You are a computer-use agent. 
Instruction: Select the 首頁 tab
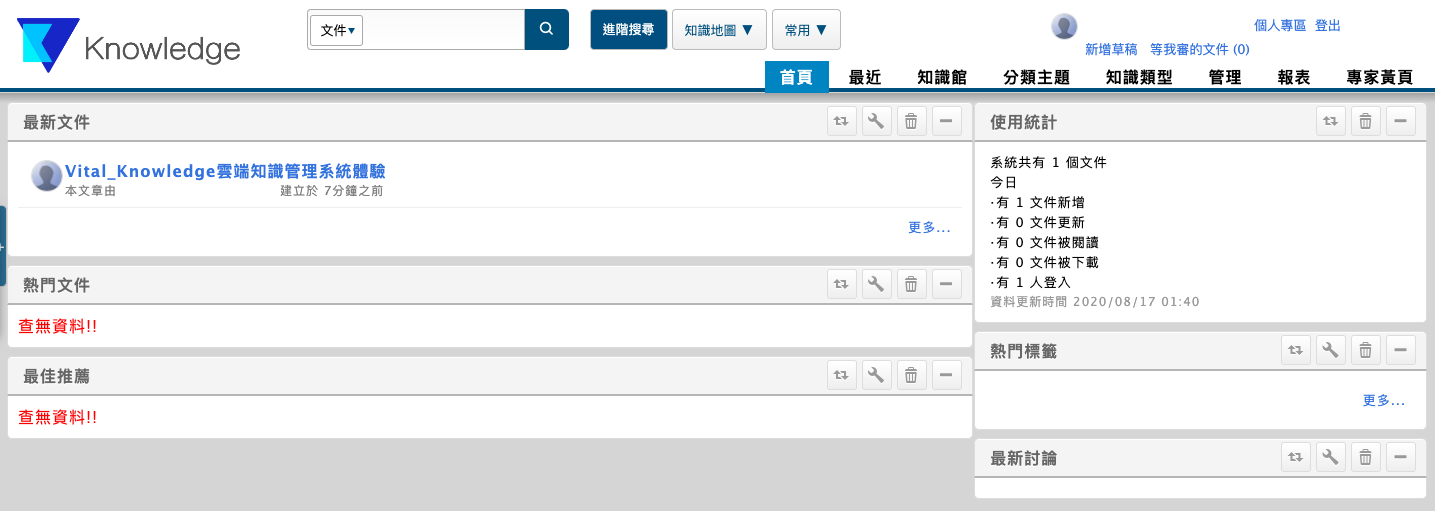[797, 77]
